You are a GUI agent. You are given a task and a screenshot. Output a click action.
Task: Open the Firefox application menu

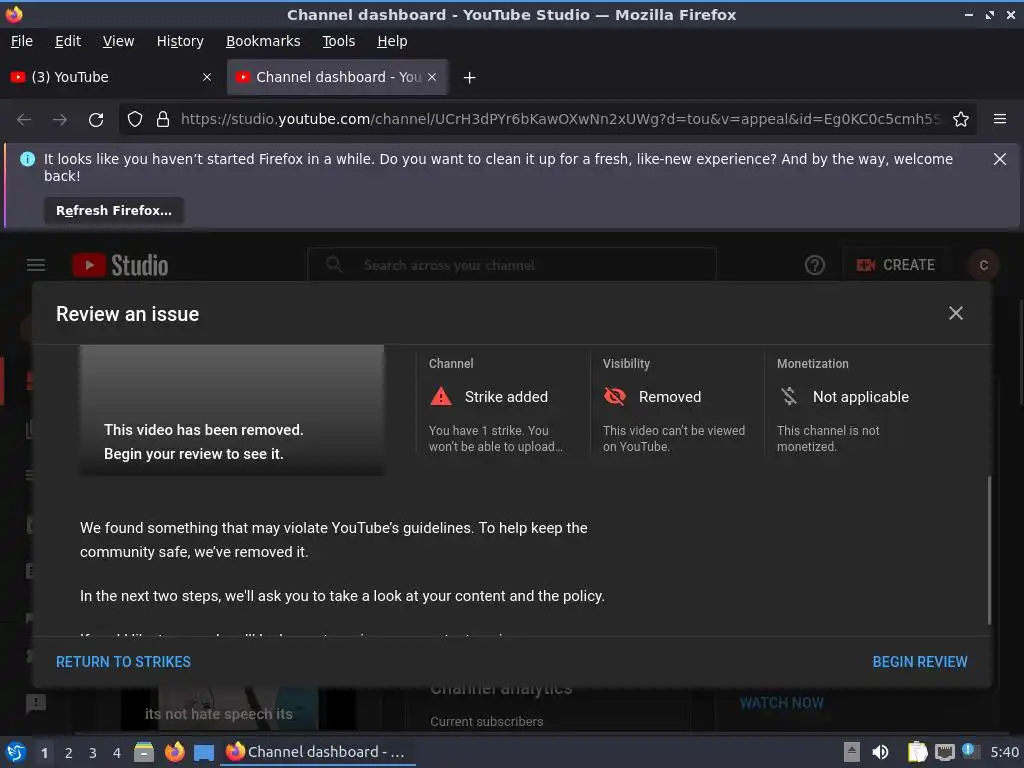coord(1000,120)
